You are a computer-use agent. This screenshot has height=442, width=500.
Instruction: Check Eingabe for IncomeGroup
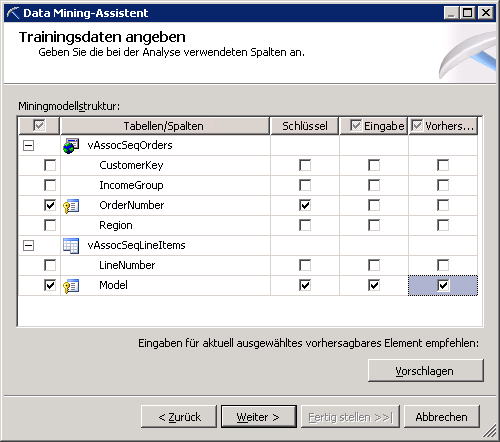[x=374, y=185]
